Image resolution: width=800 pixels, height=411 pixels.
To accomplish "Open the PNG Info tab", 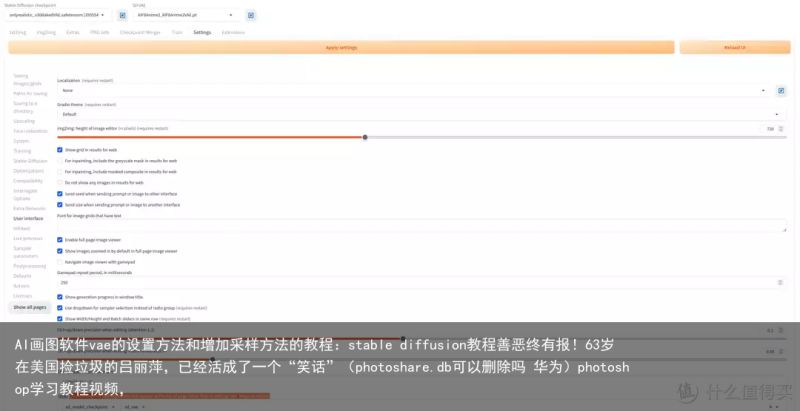I will click(99, 32).
